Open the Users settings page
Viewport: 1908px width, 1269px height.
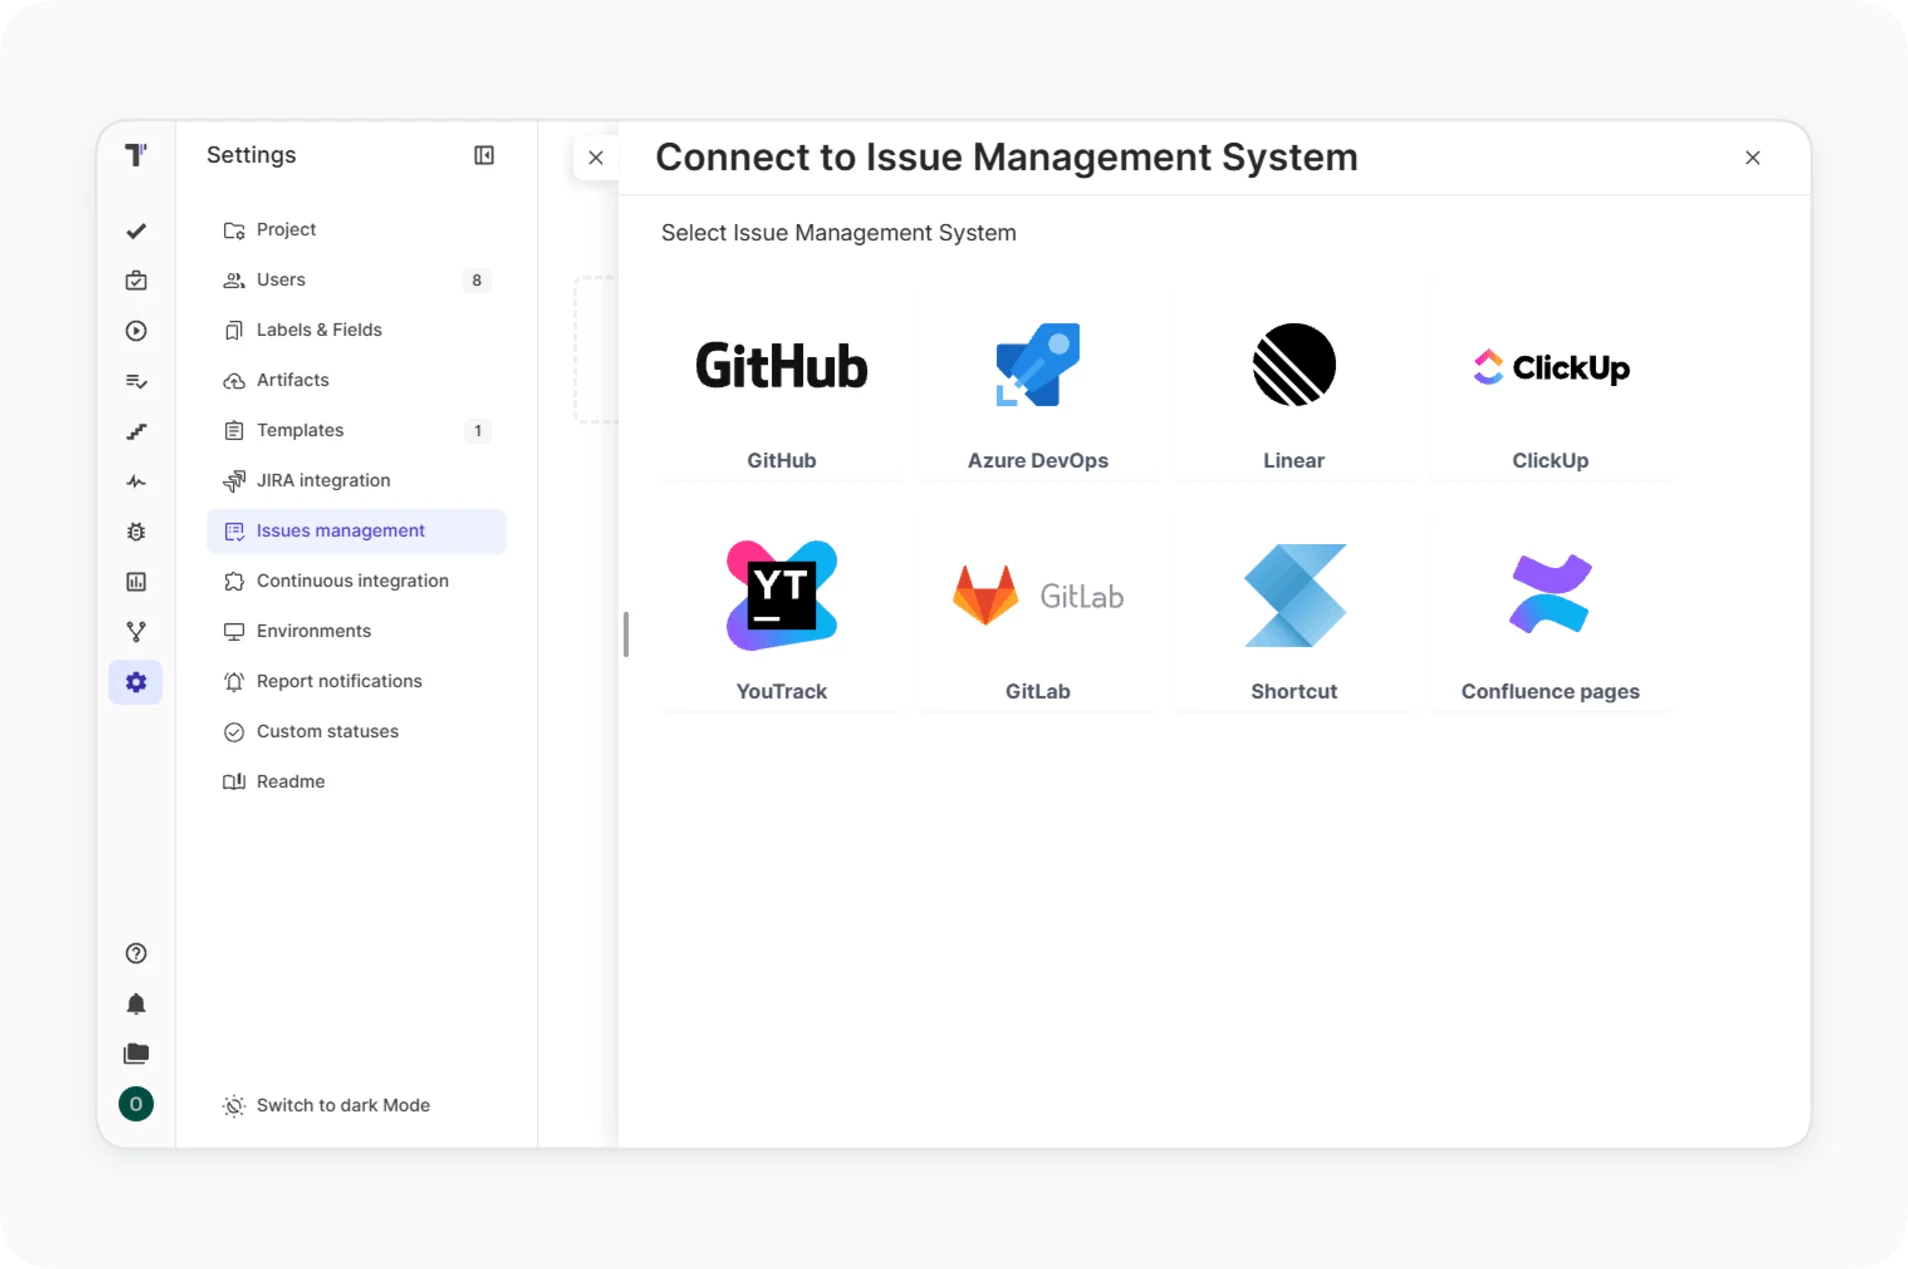(x=356, y=280)
